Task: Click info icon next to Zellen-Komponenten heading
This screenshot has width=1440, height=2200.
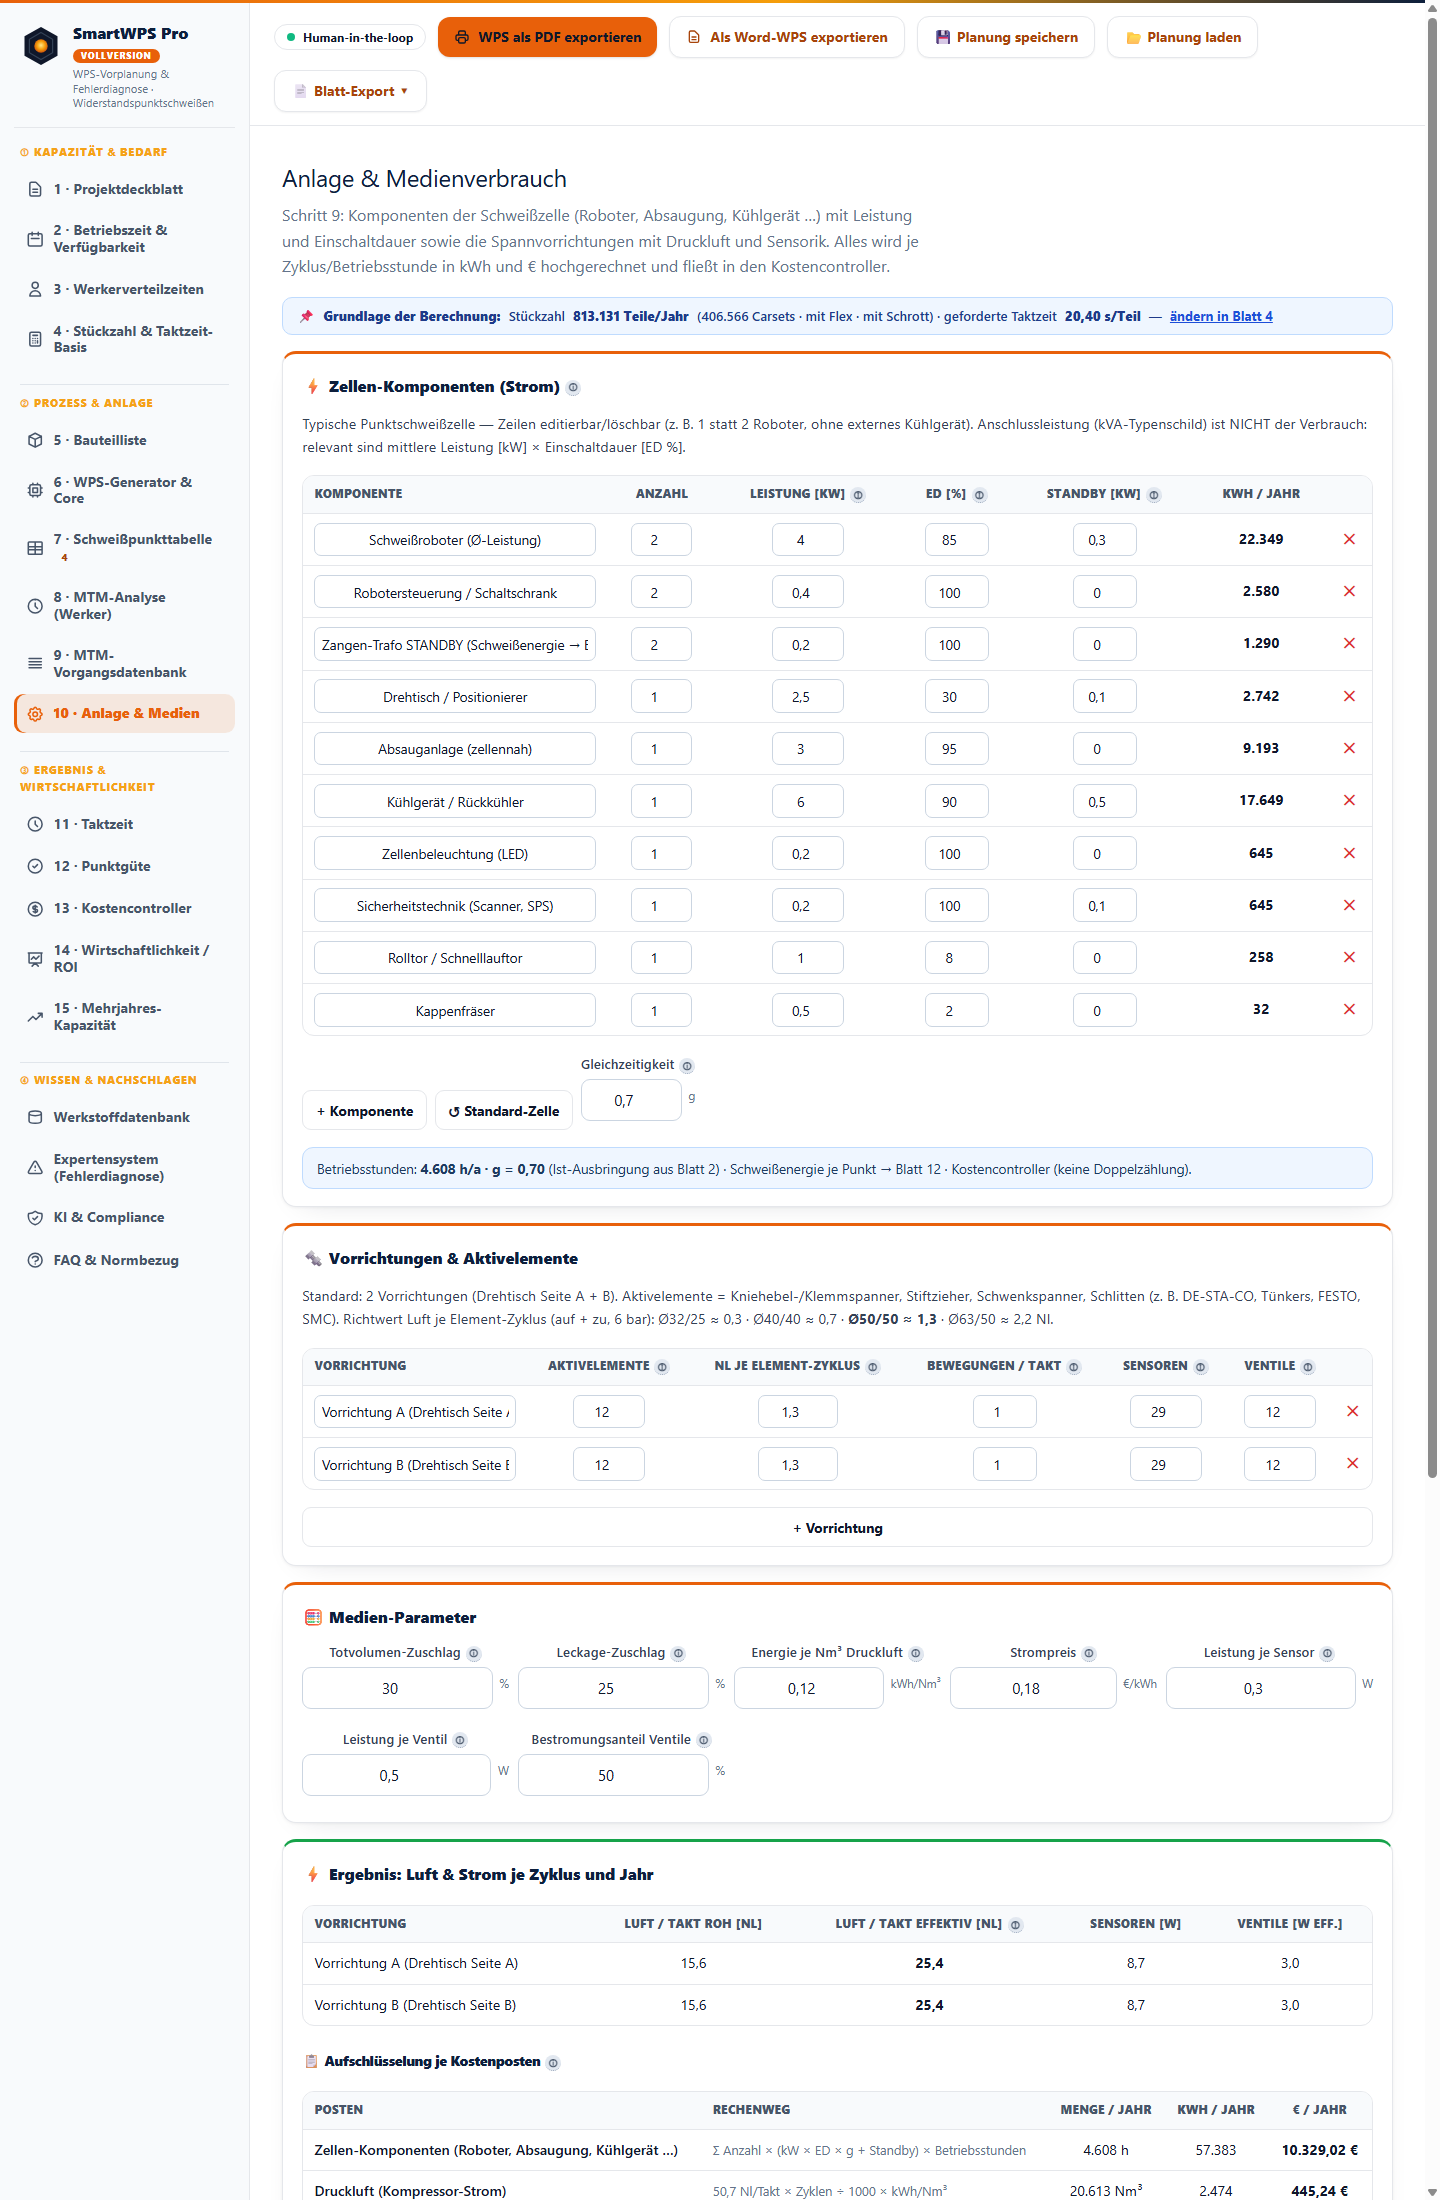Action: pyautogui.click(x=573, y=388)
